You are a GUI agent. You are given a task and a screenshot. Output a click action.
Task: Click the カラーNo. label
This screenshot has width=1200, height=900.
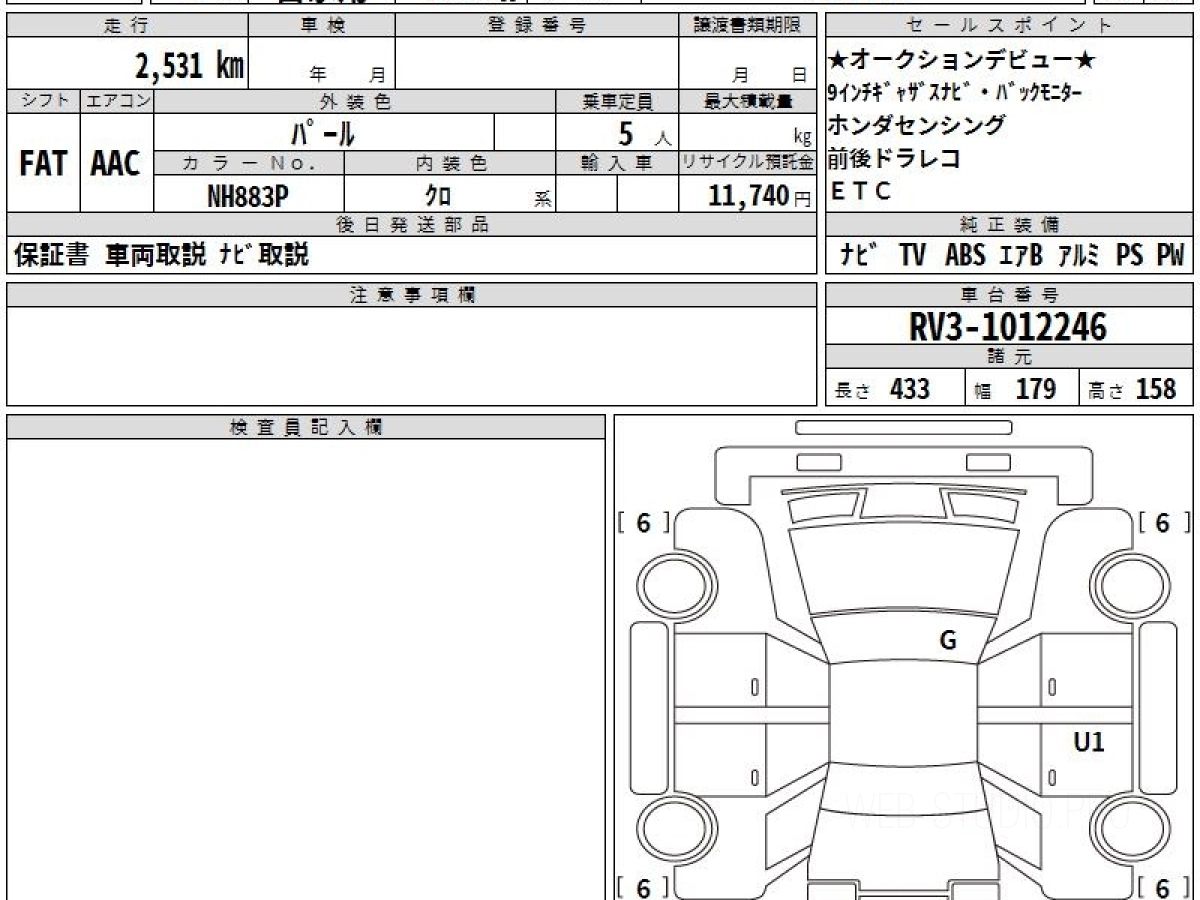(250, 163)
